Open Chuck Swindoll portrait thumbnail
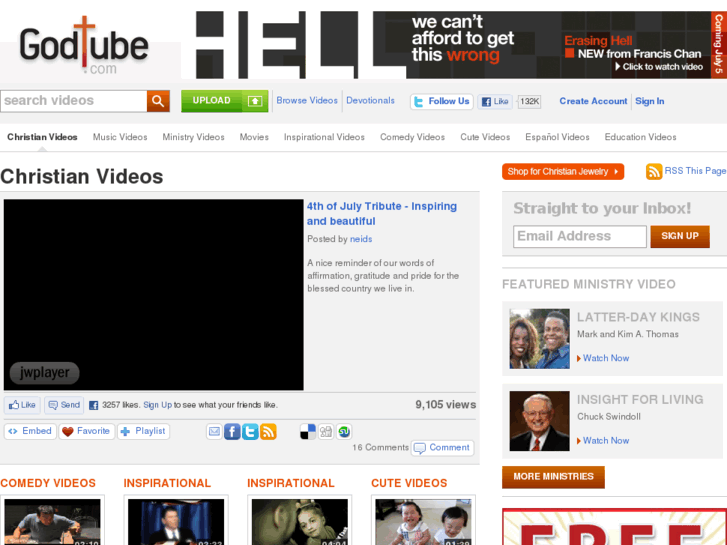Screen dimensions: 727x545 tap(539, 421)
